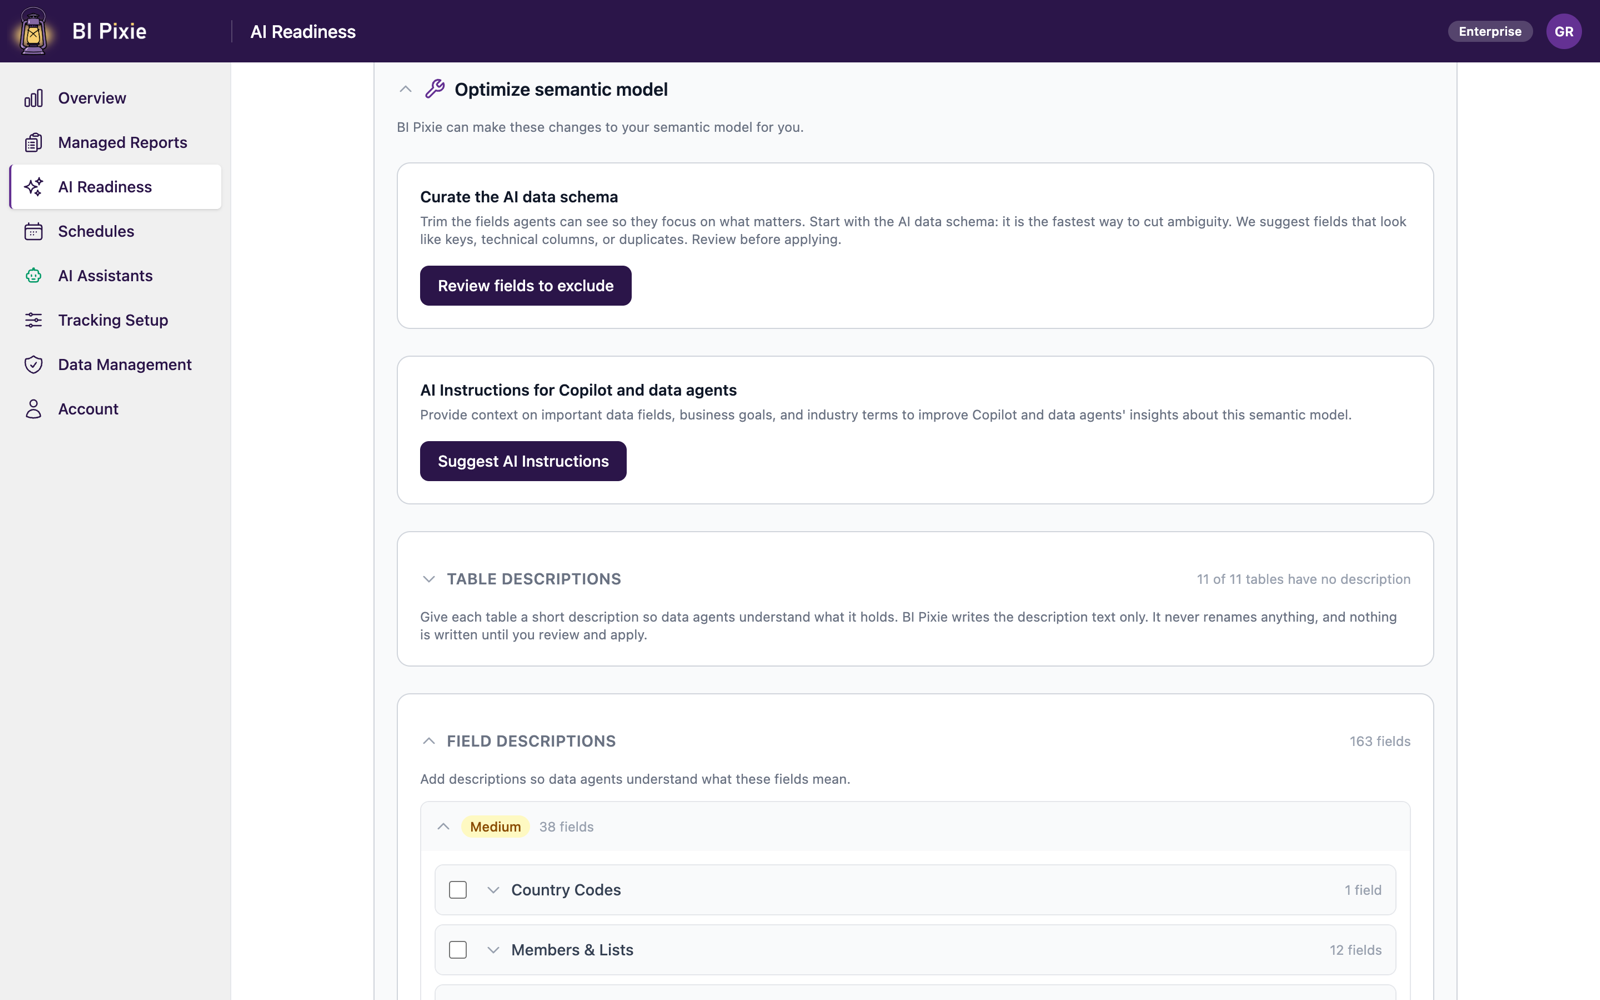The height and width of the screenshot is (1000, 1600).
Task: Click Suggest AI Instructions button
Action: 523,461
